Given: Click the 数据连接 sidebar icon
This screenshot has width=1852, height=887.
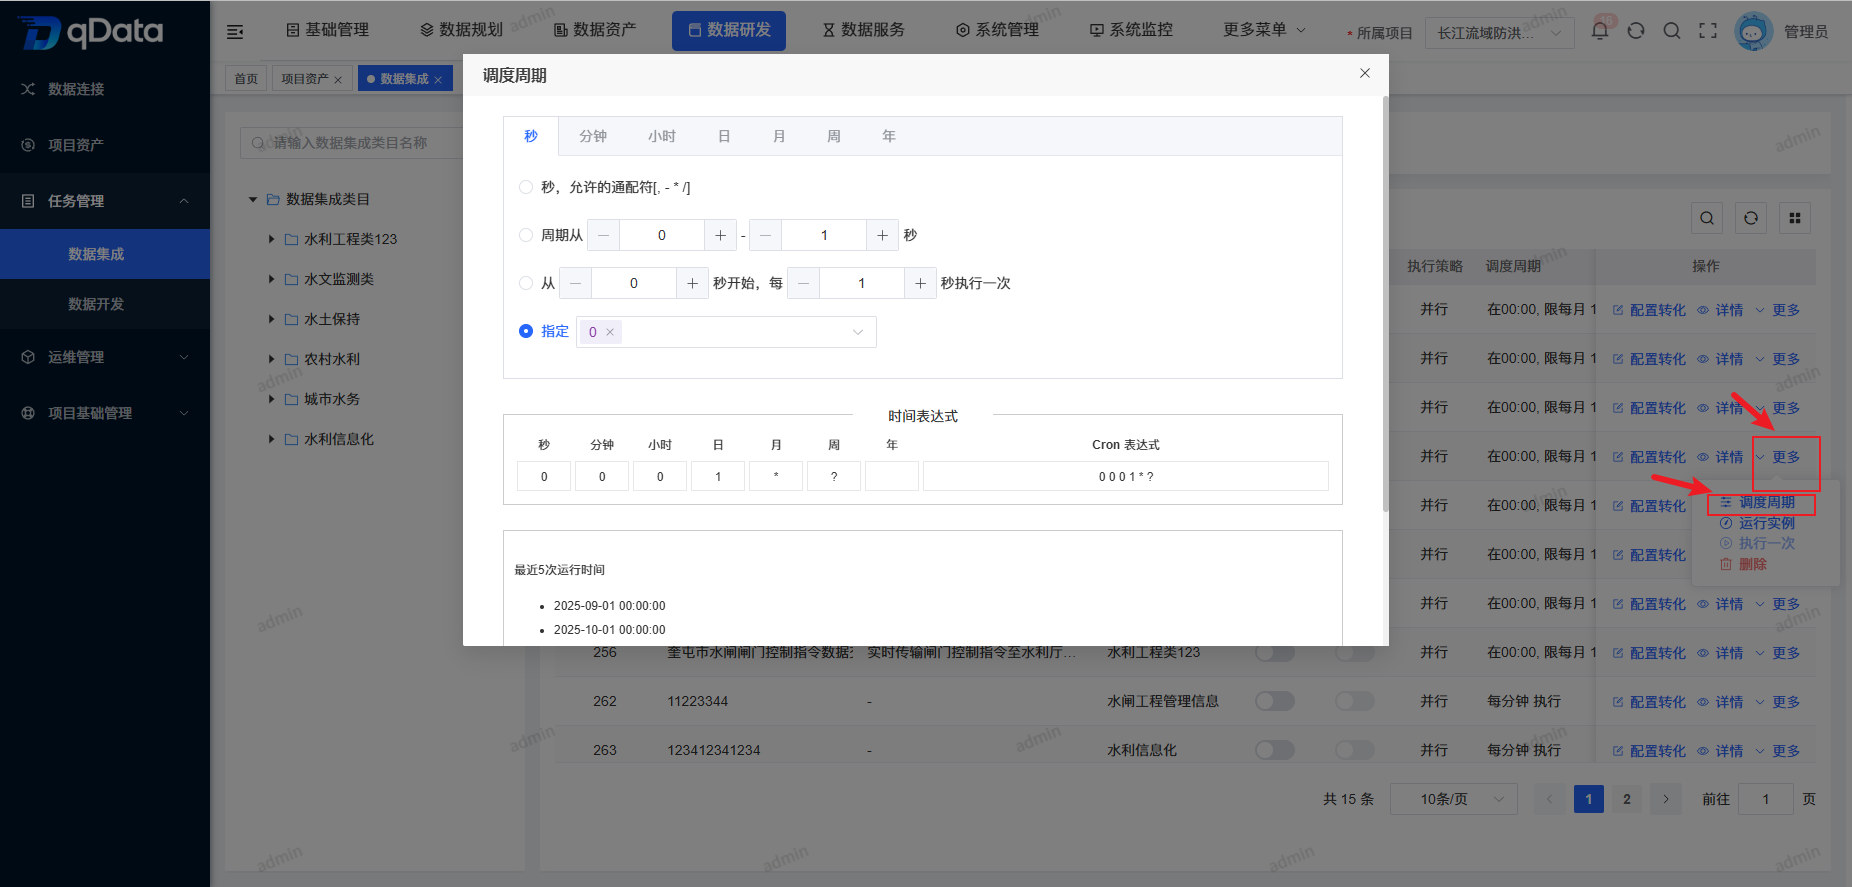Looking at the screenshot, I should tap(28, 89).
